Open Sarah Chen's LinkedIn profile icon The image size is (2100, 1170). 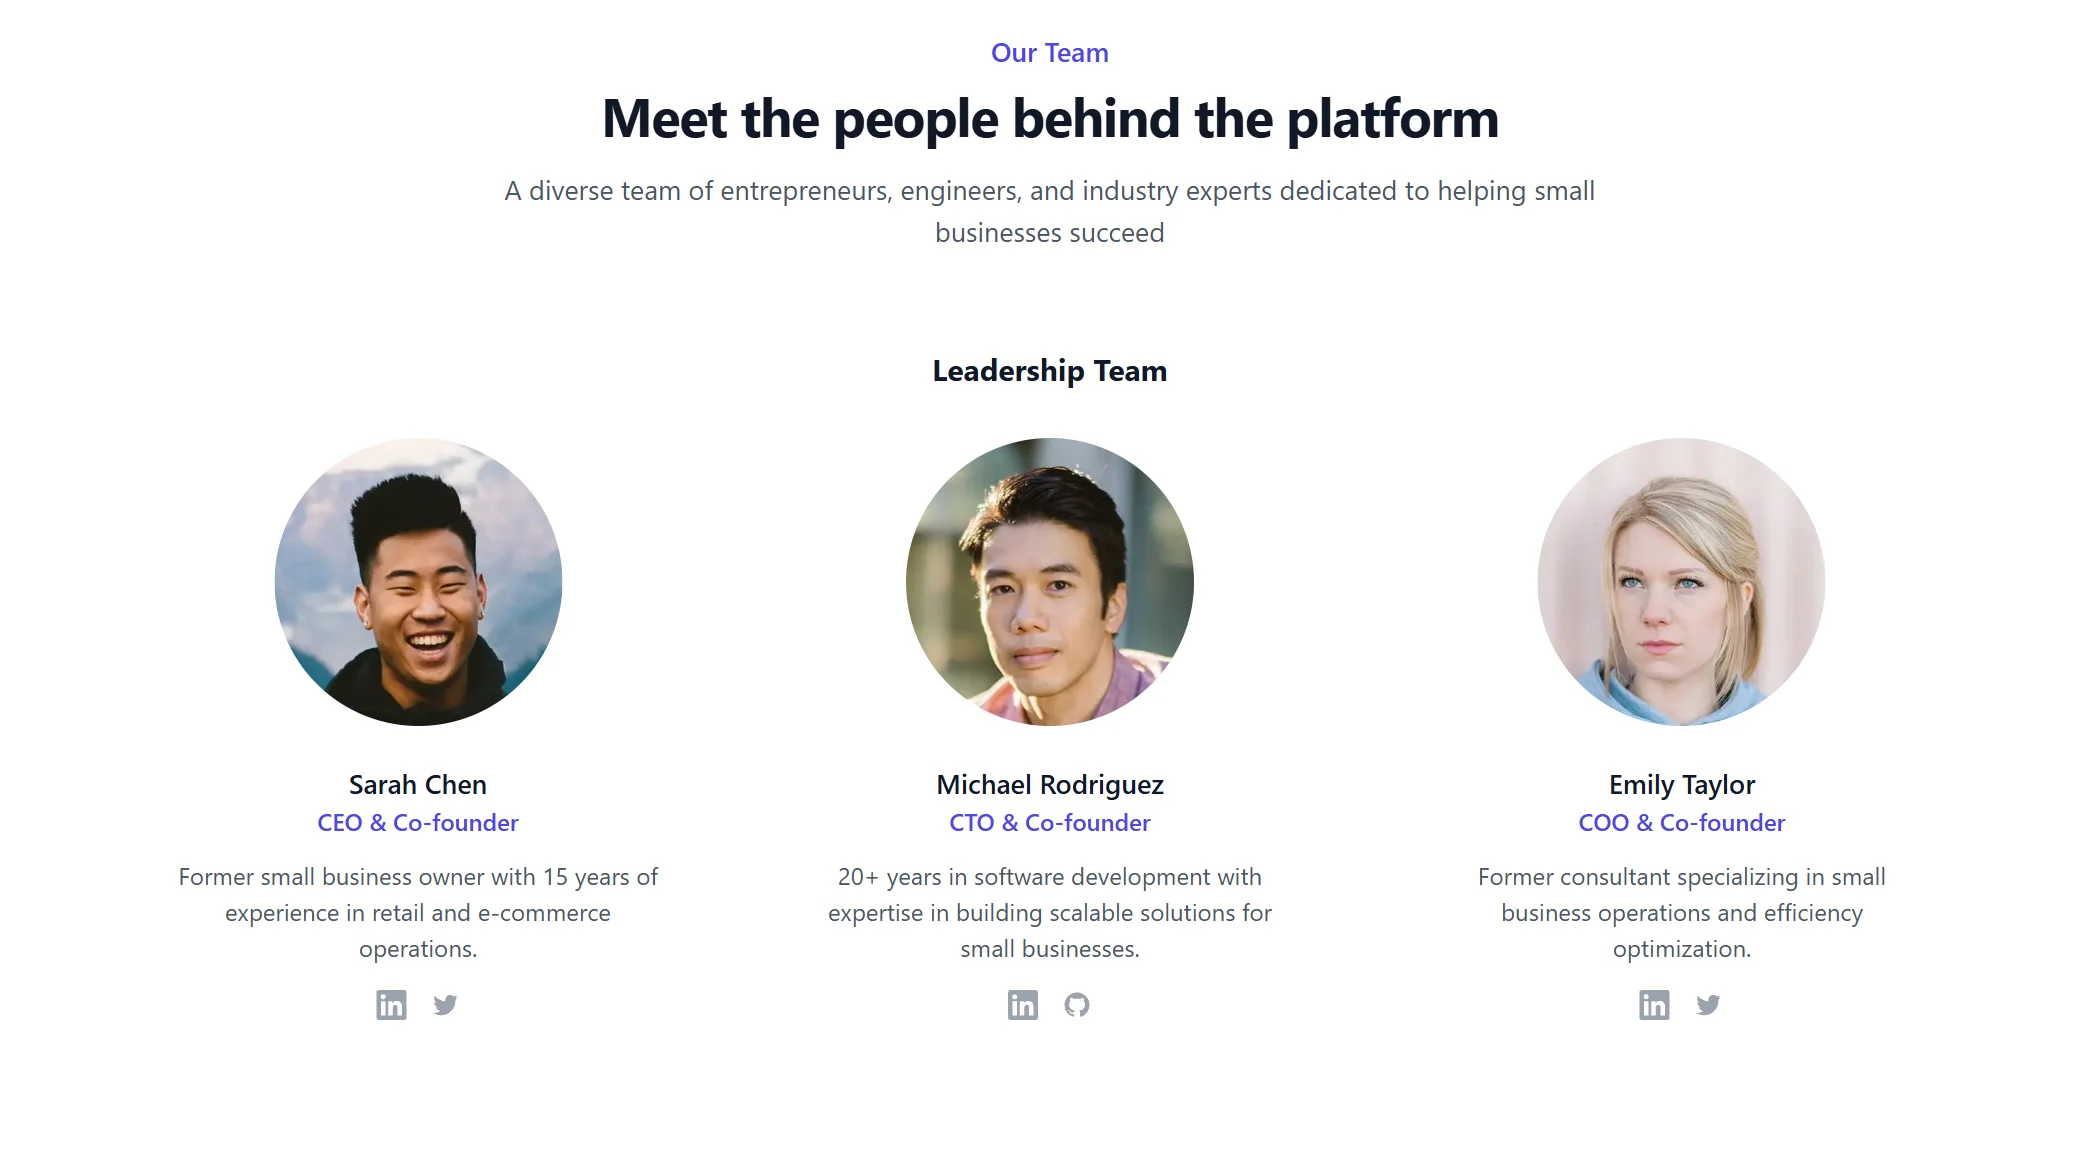(x=391, y=1005)
